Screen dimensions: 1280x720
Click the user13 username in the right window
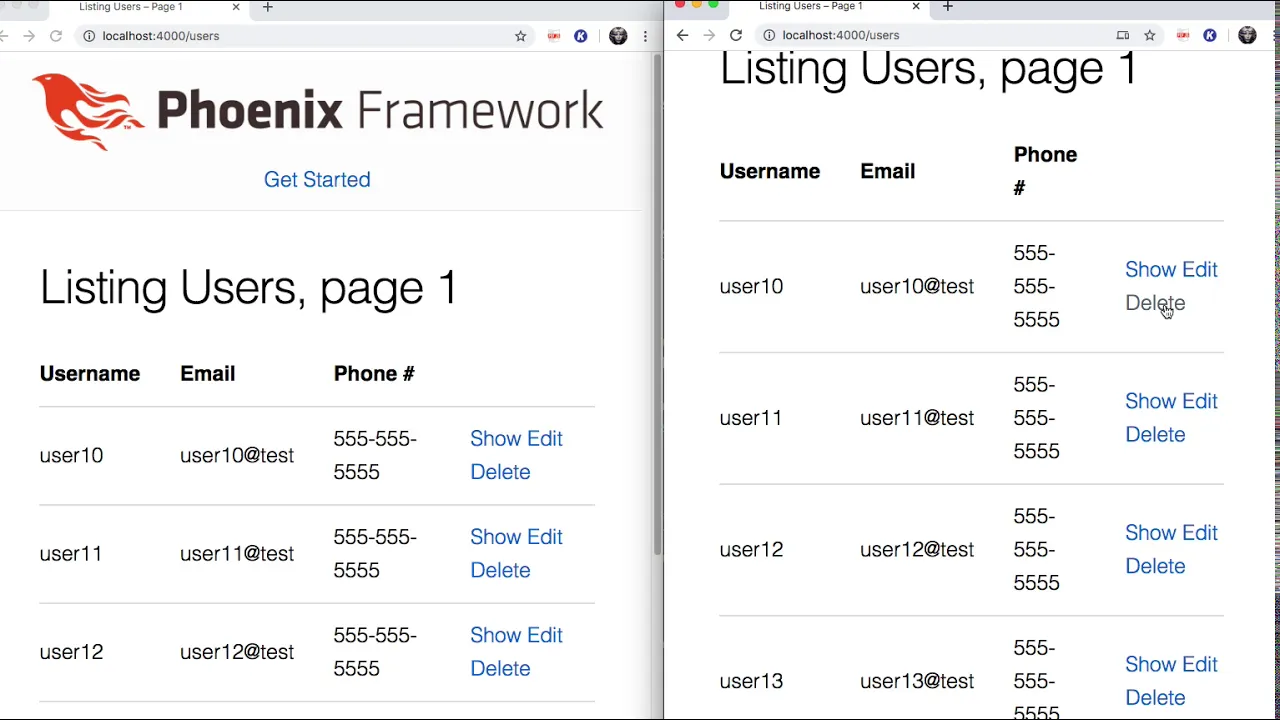coord(751,681)
